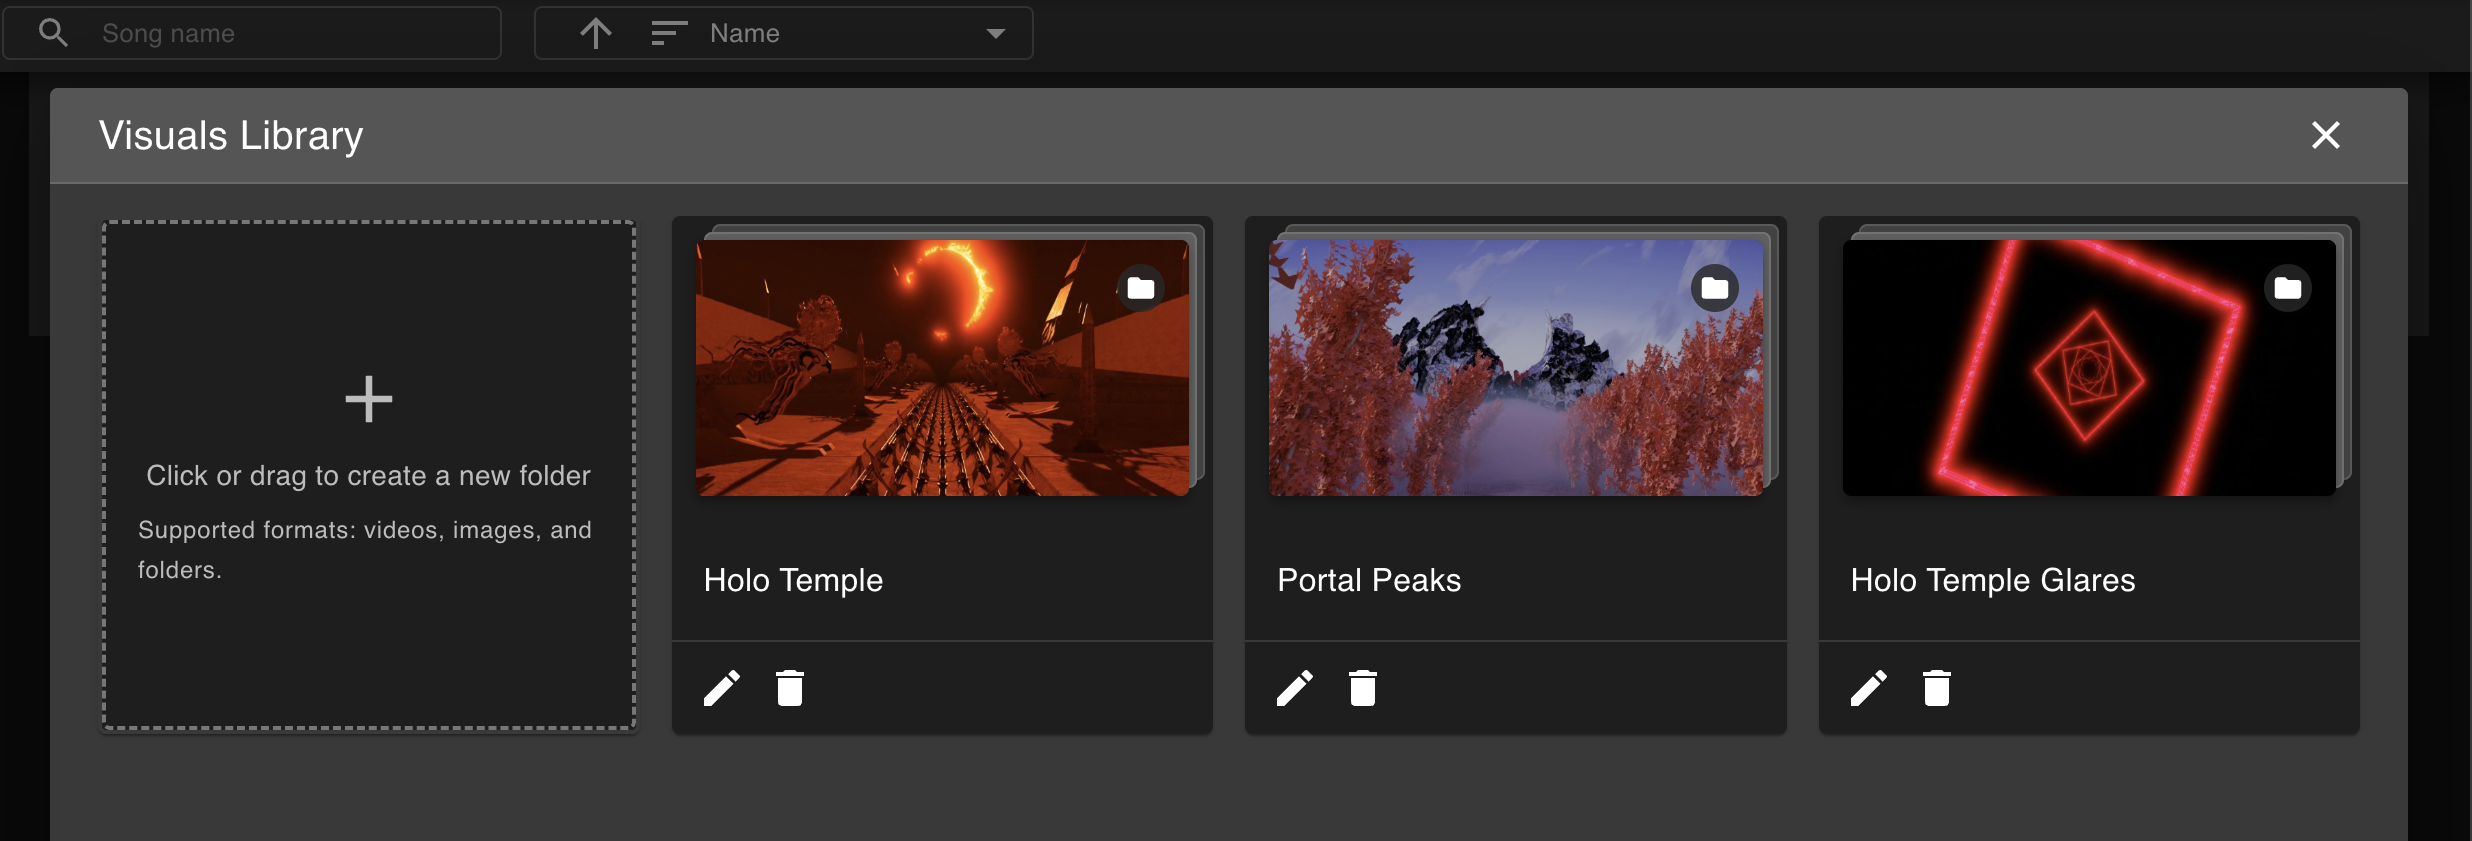Click the search magnifier icon
Viewport: 2472px width, 841px height.
point(53,33)
